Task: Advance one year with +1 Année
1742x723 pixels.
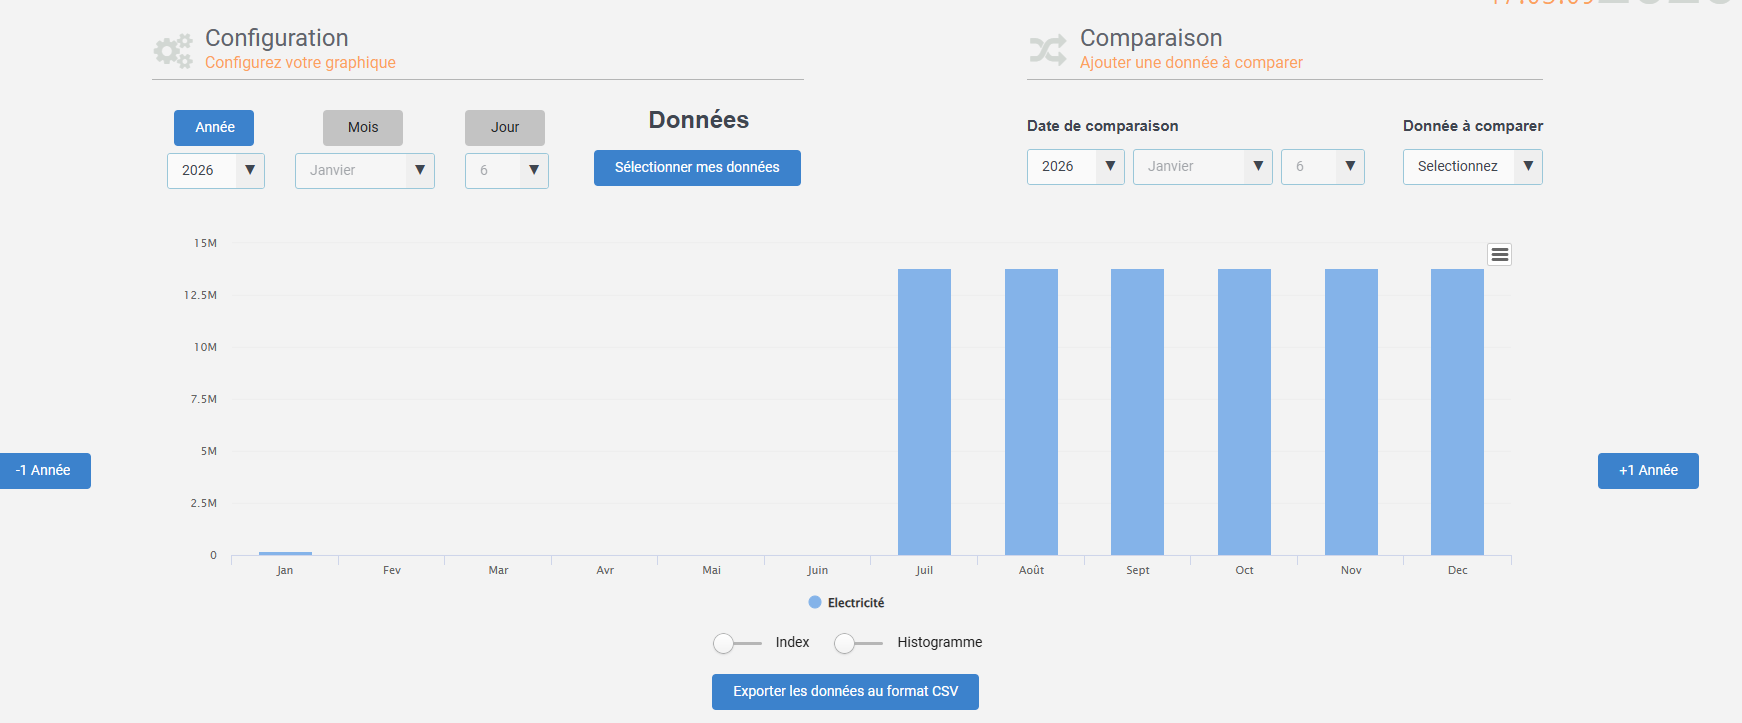Action: 1648,471
